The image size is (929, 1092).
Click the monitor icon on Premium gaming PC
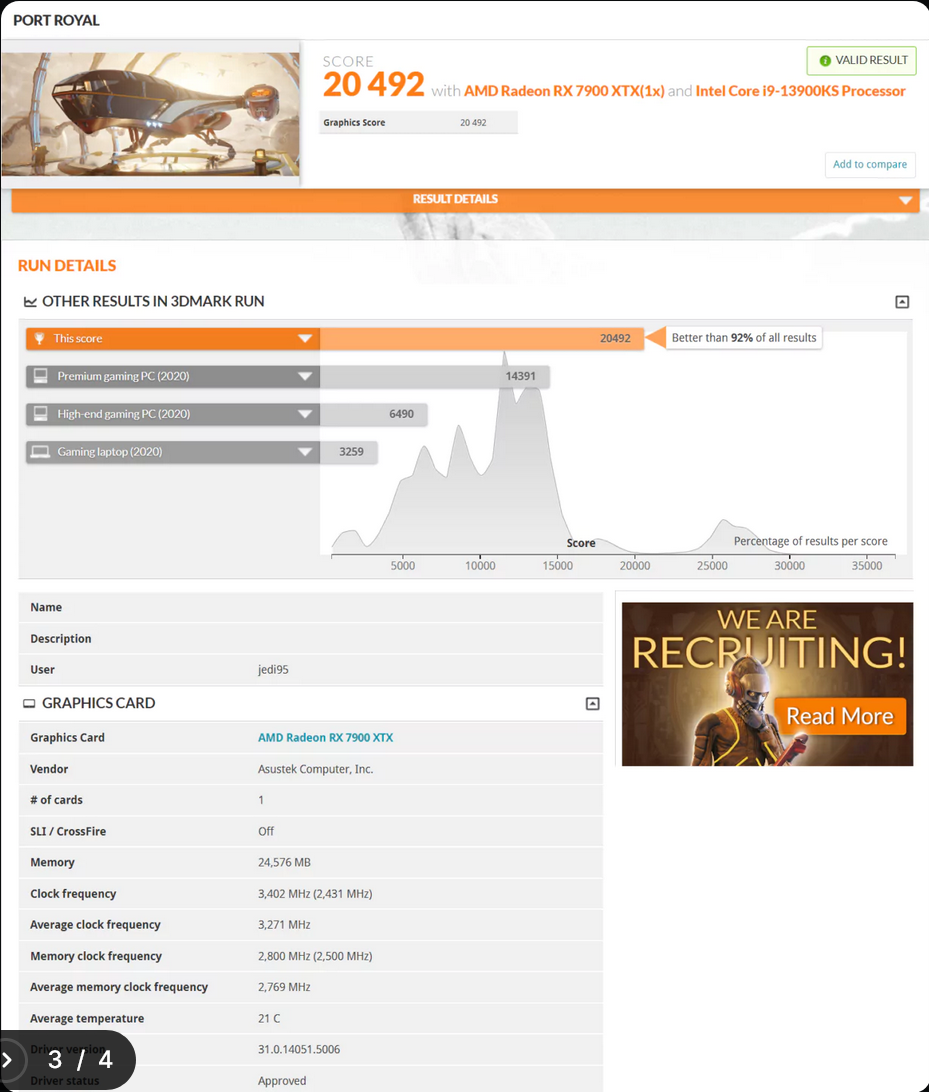pos(41,376)
